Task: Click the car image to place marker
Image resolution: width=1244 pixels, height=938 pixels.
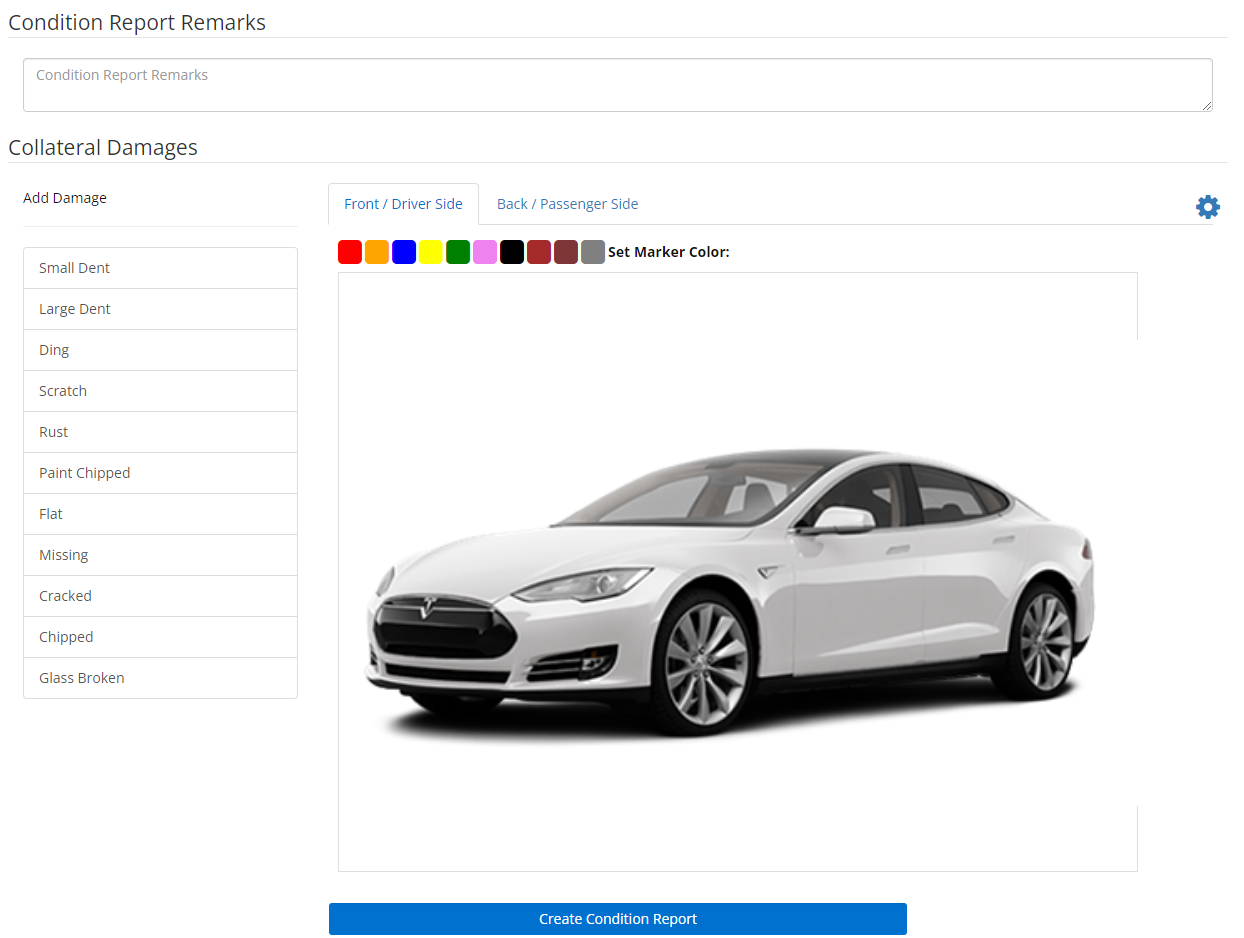Action: 738,572
